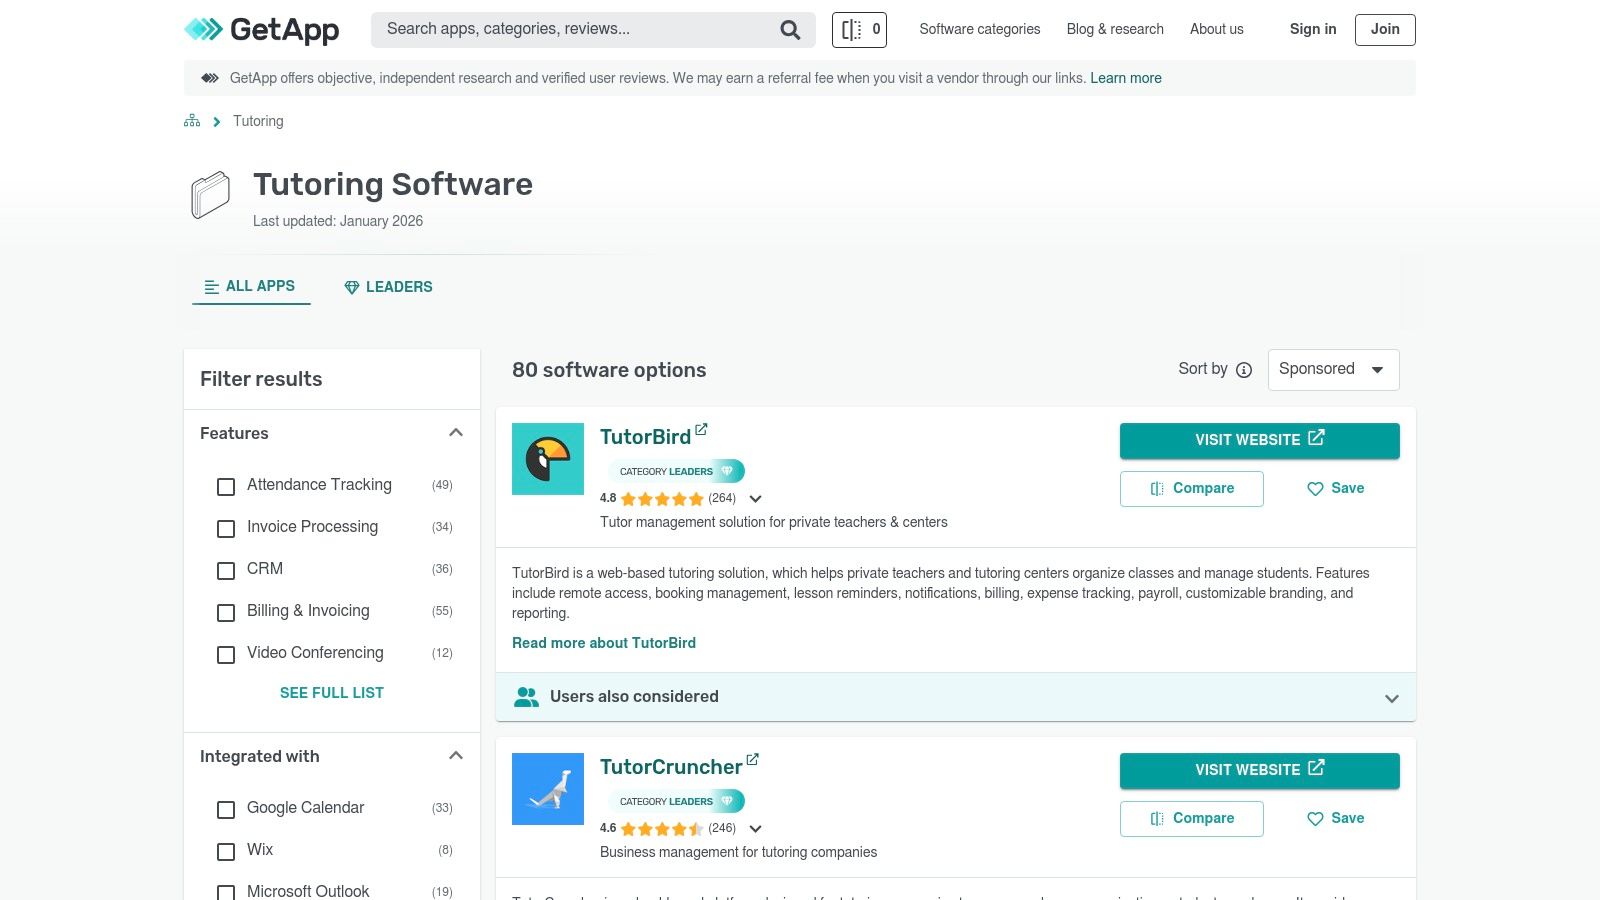Select the ALL APPS tab
The height and width of the screenshot is (900, 1600).
251,286
